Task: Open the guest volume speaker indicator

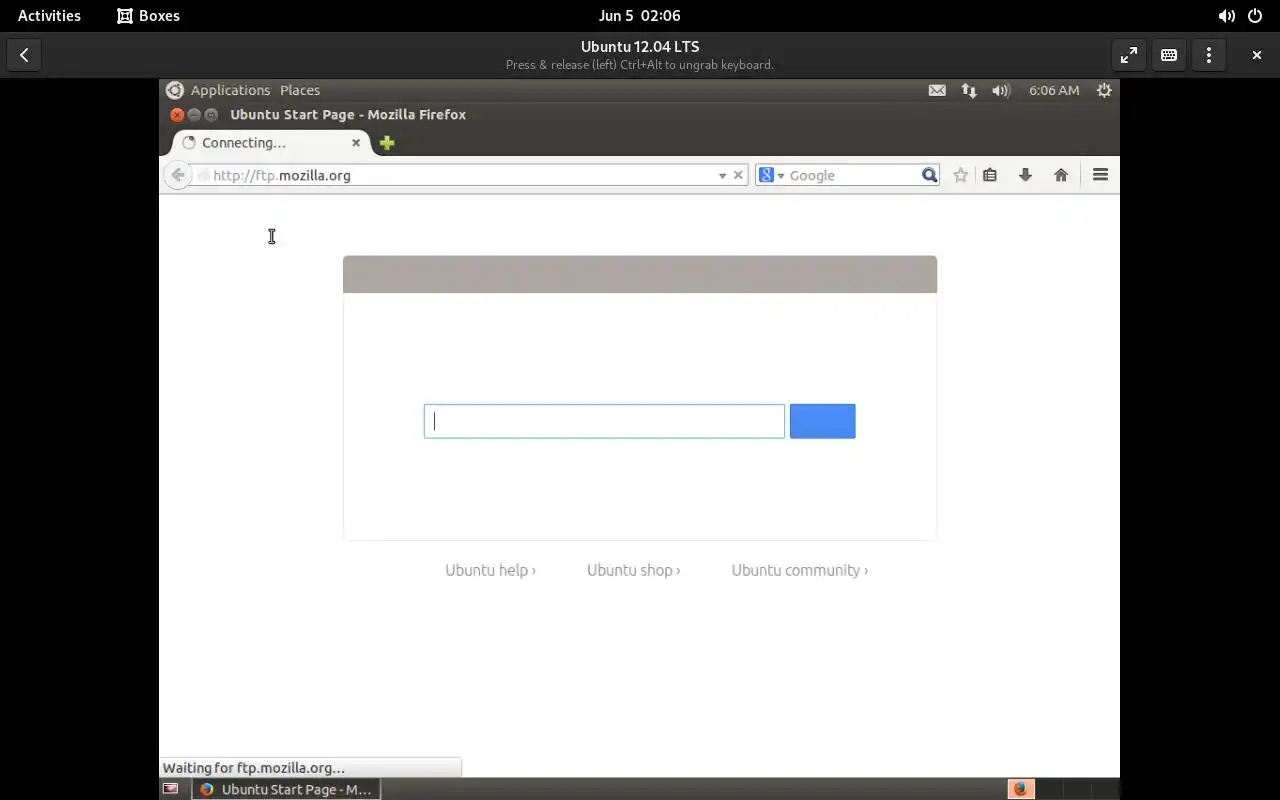Action: pos(1001,90)
